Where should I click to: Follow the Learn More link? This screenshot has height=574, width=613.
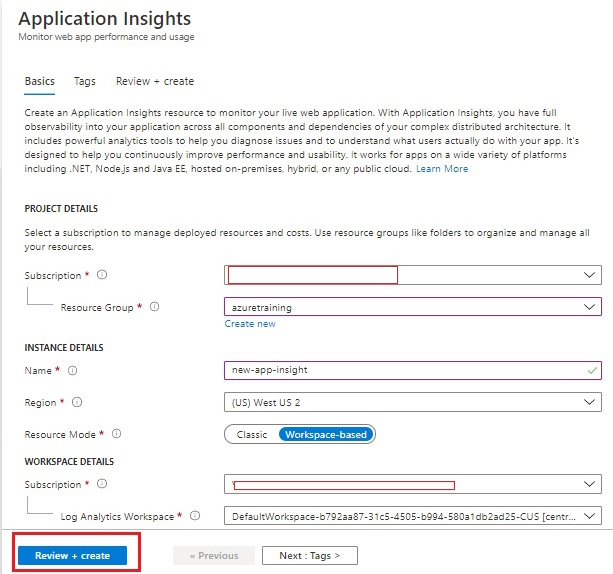(x=442, y=169)
